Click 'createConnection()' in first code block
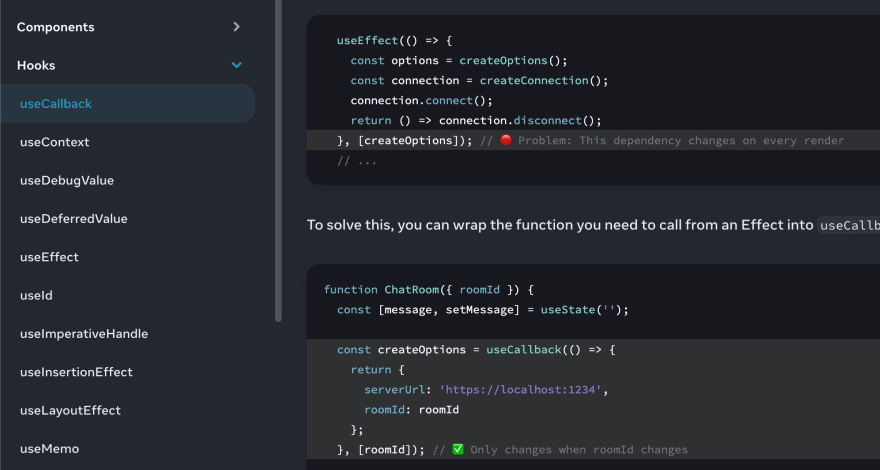The image size is (880, 470). pyautogui.click(x=540, y=80)
